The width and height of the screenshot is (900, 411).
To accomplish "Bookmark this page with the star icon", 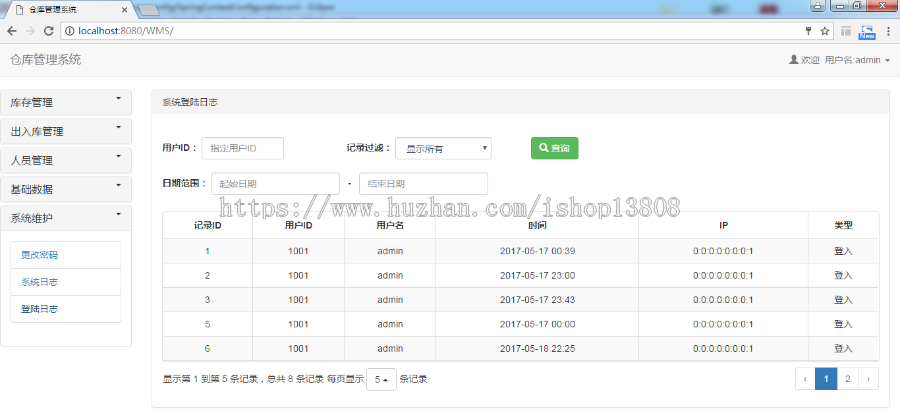I will tap(825, 31).
